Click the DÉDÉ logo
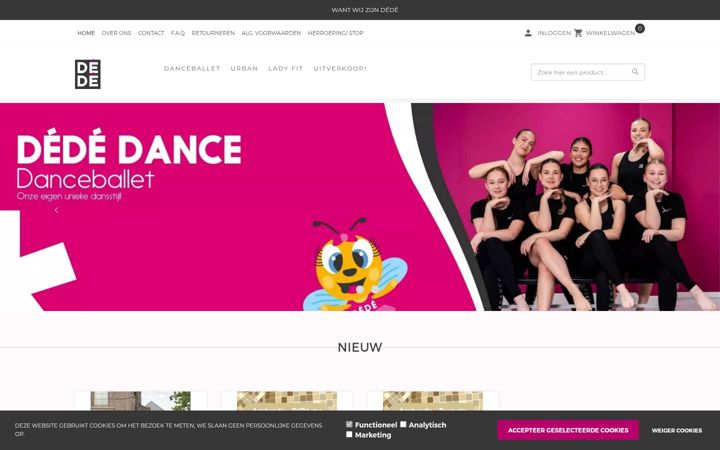This screenshot has width=720, height=450. pyautogui.click(x=88, y=74)
